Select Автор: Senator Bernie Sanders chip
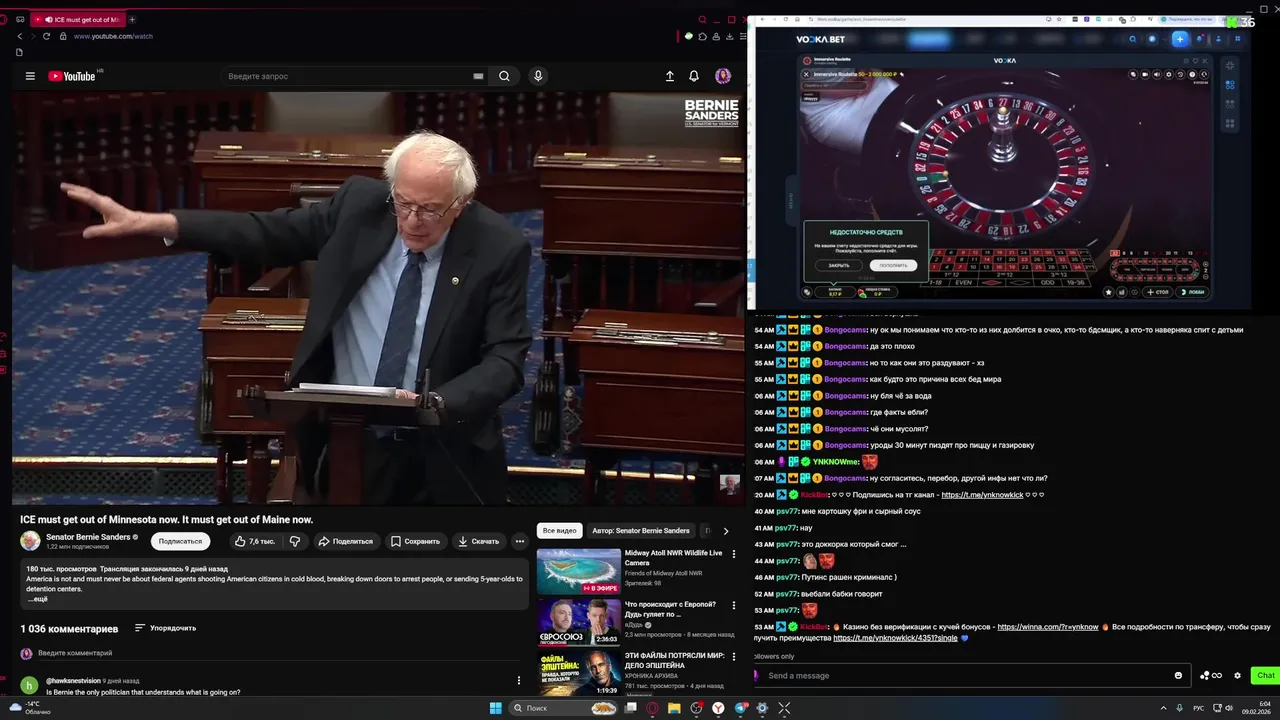The height and width of the screenshot is (720, 1280). tap(640, 530)
